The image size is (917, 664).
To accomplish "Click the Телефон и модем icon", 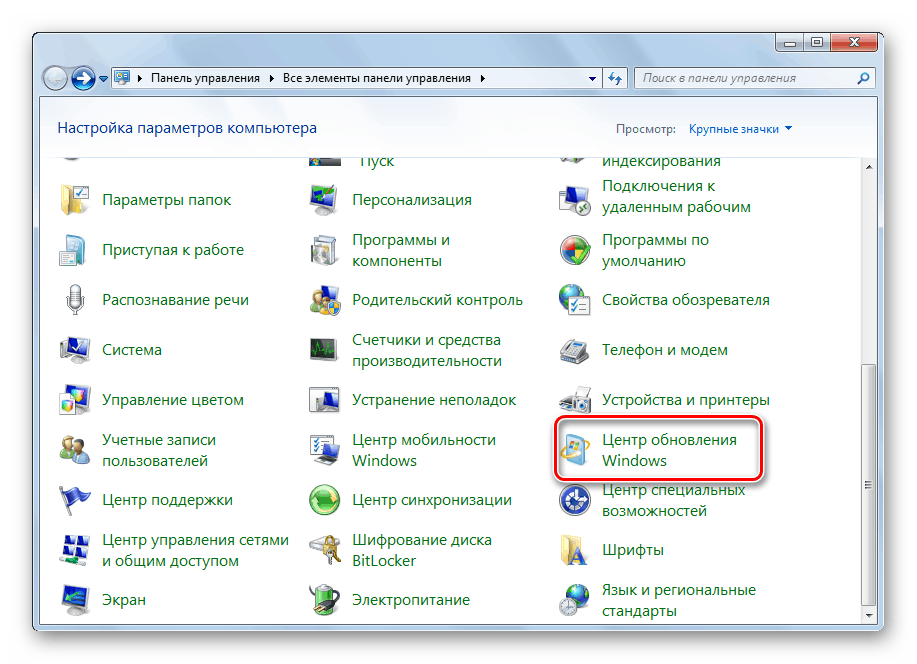I will [x=575, y=350].
